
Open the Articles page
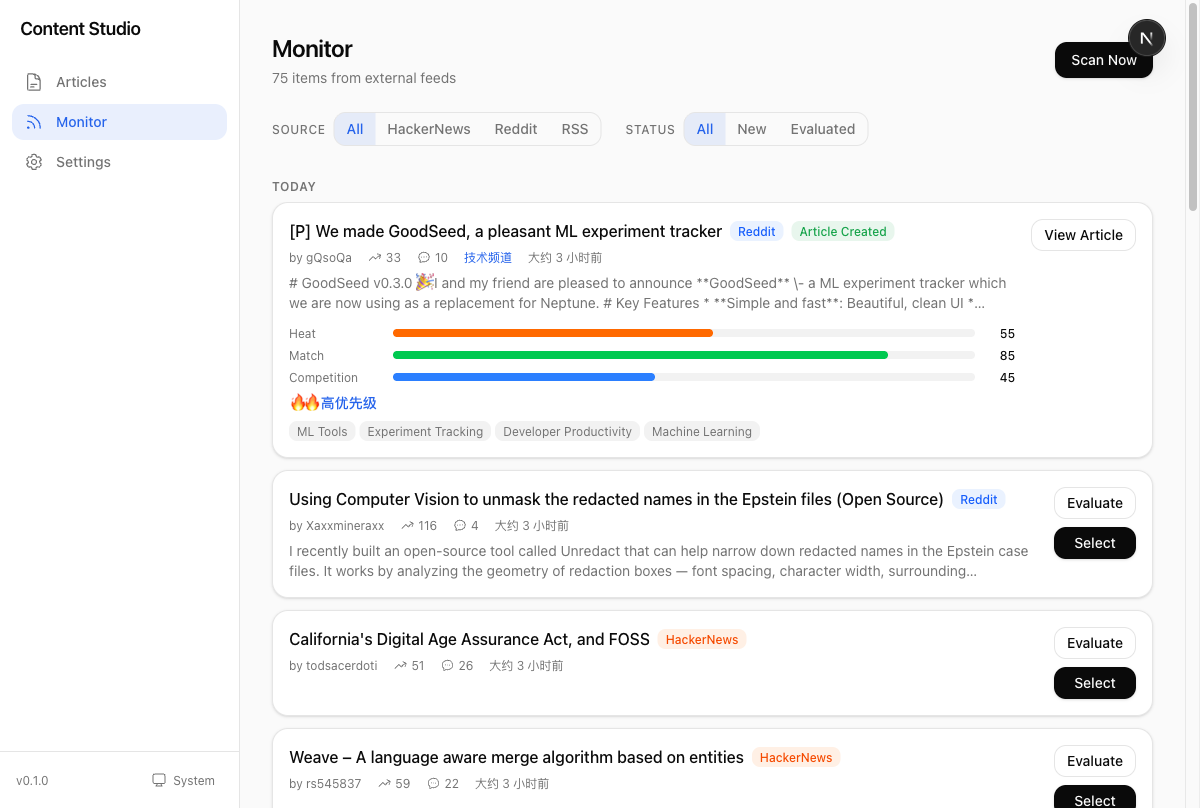[81, 82]
